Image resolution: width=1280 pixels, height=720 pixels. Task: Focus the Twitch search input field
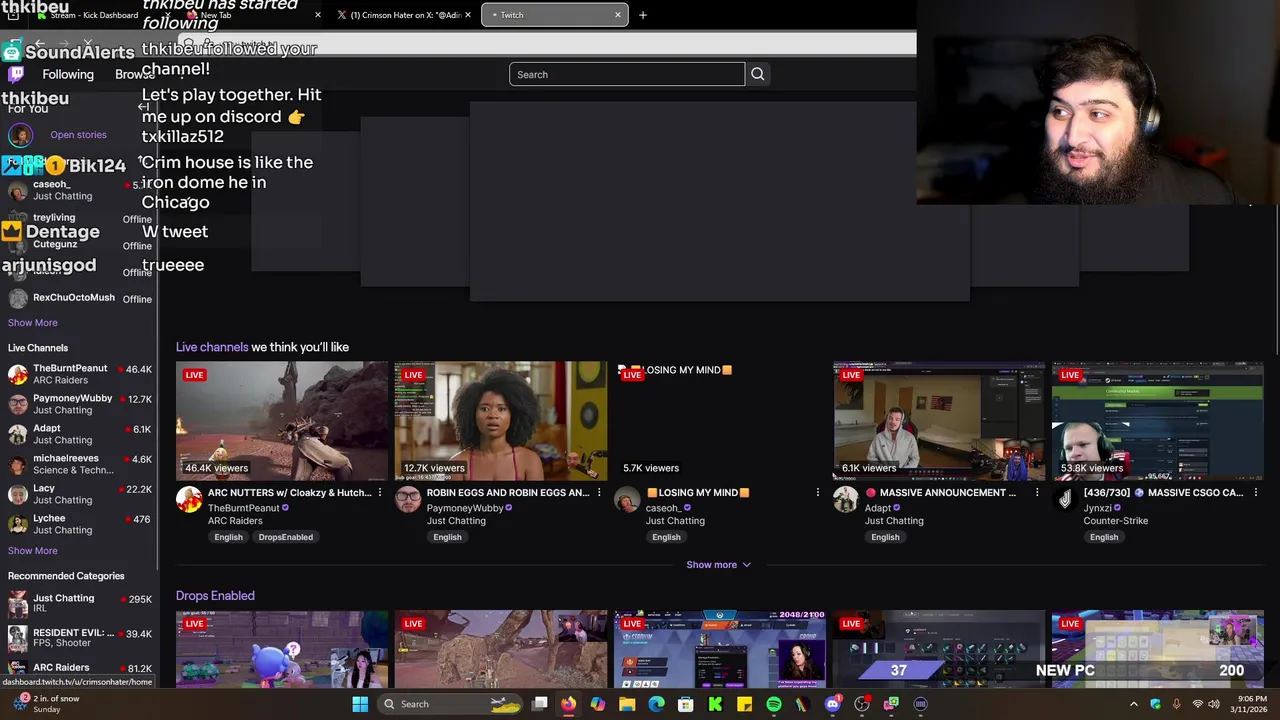click(x=627, y=74)
